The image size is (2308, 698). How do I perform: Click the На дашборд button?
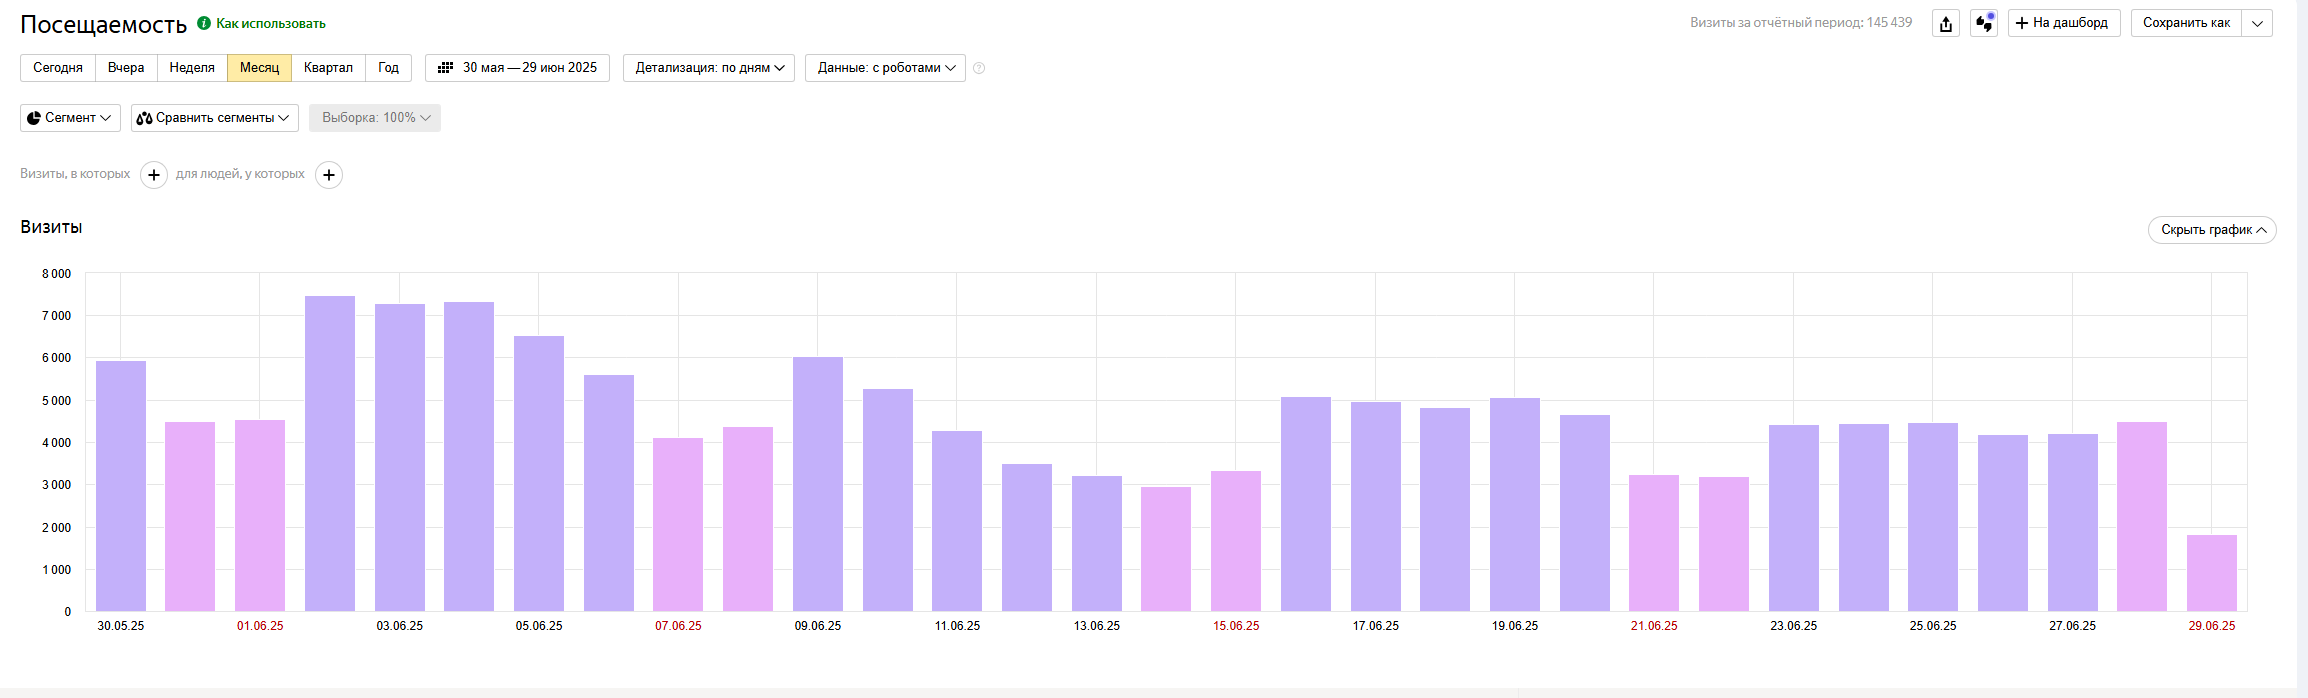pyautogui.click(x=2063, y=23)
